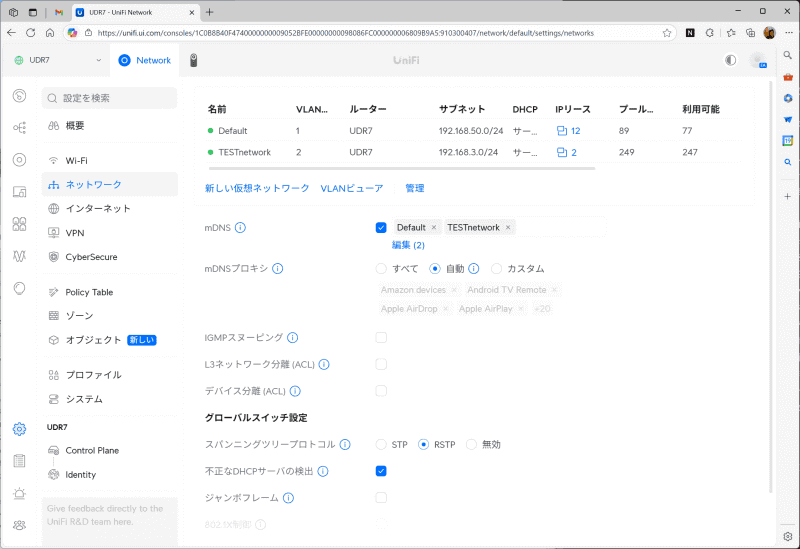Enable IGMPスヌーピング checkbox
Viewport: 800px width, 549px height.
coord(381,337)
